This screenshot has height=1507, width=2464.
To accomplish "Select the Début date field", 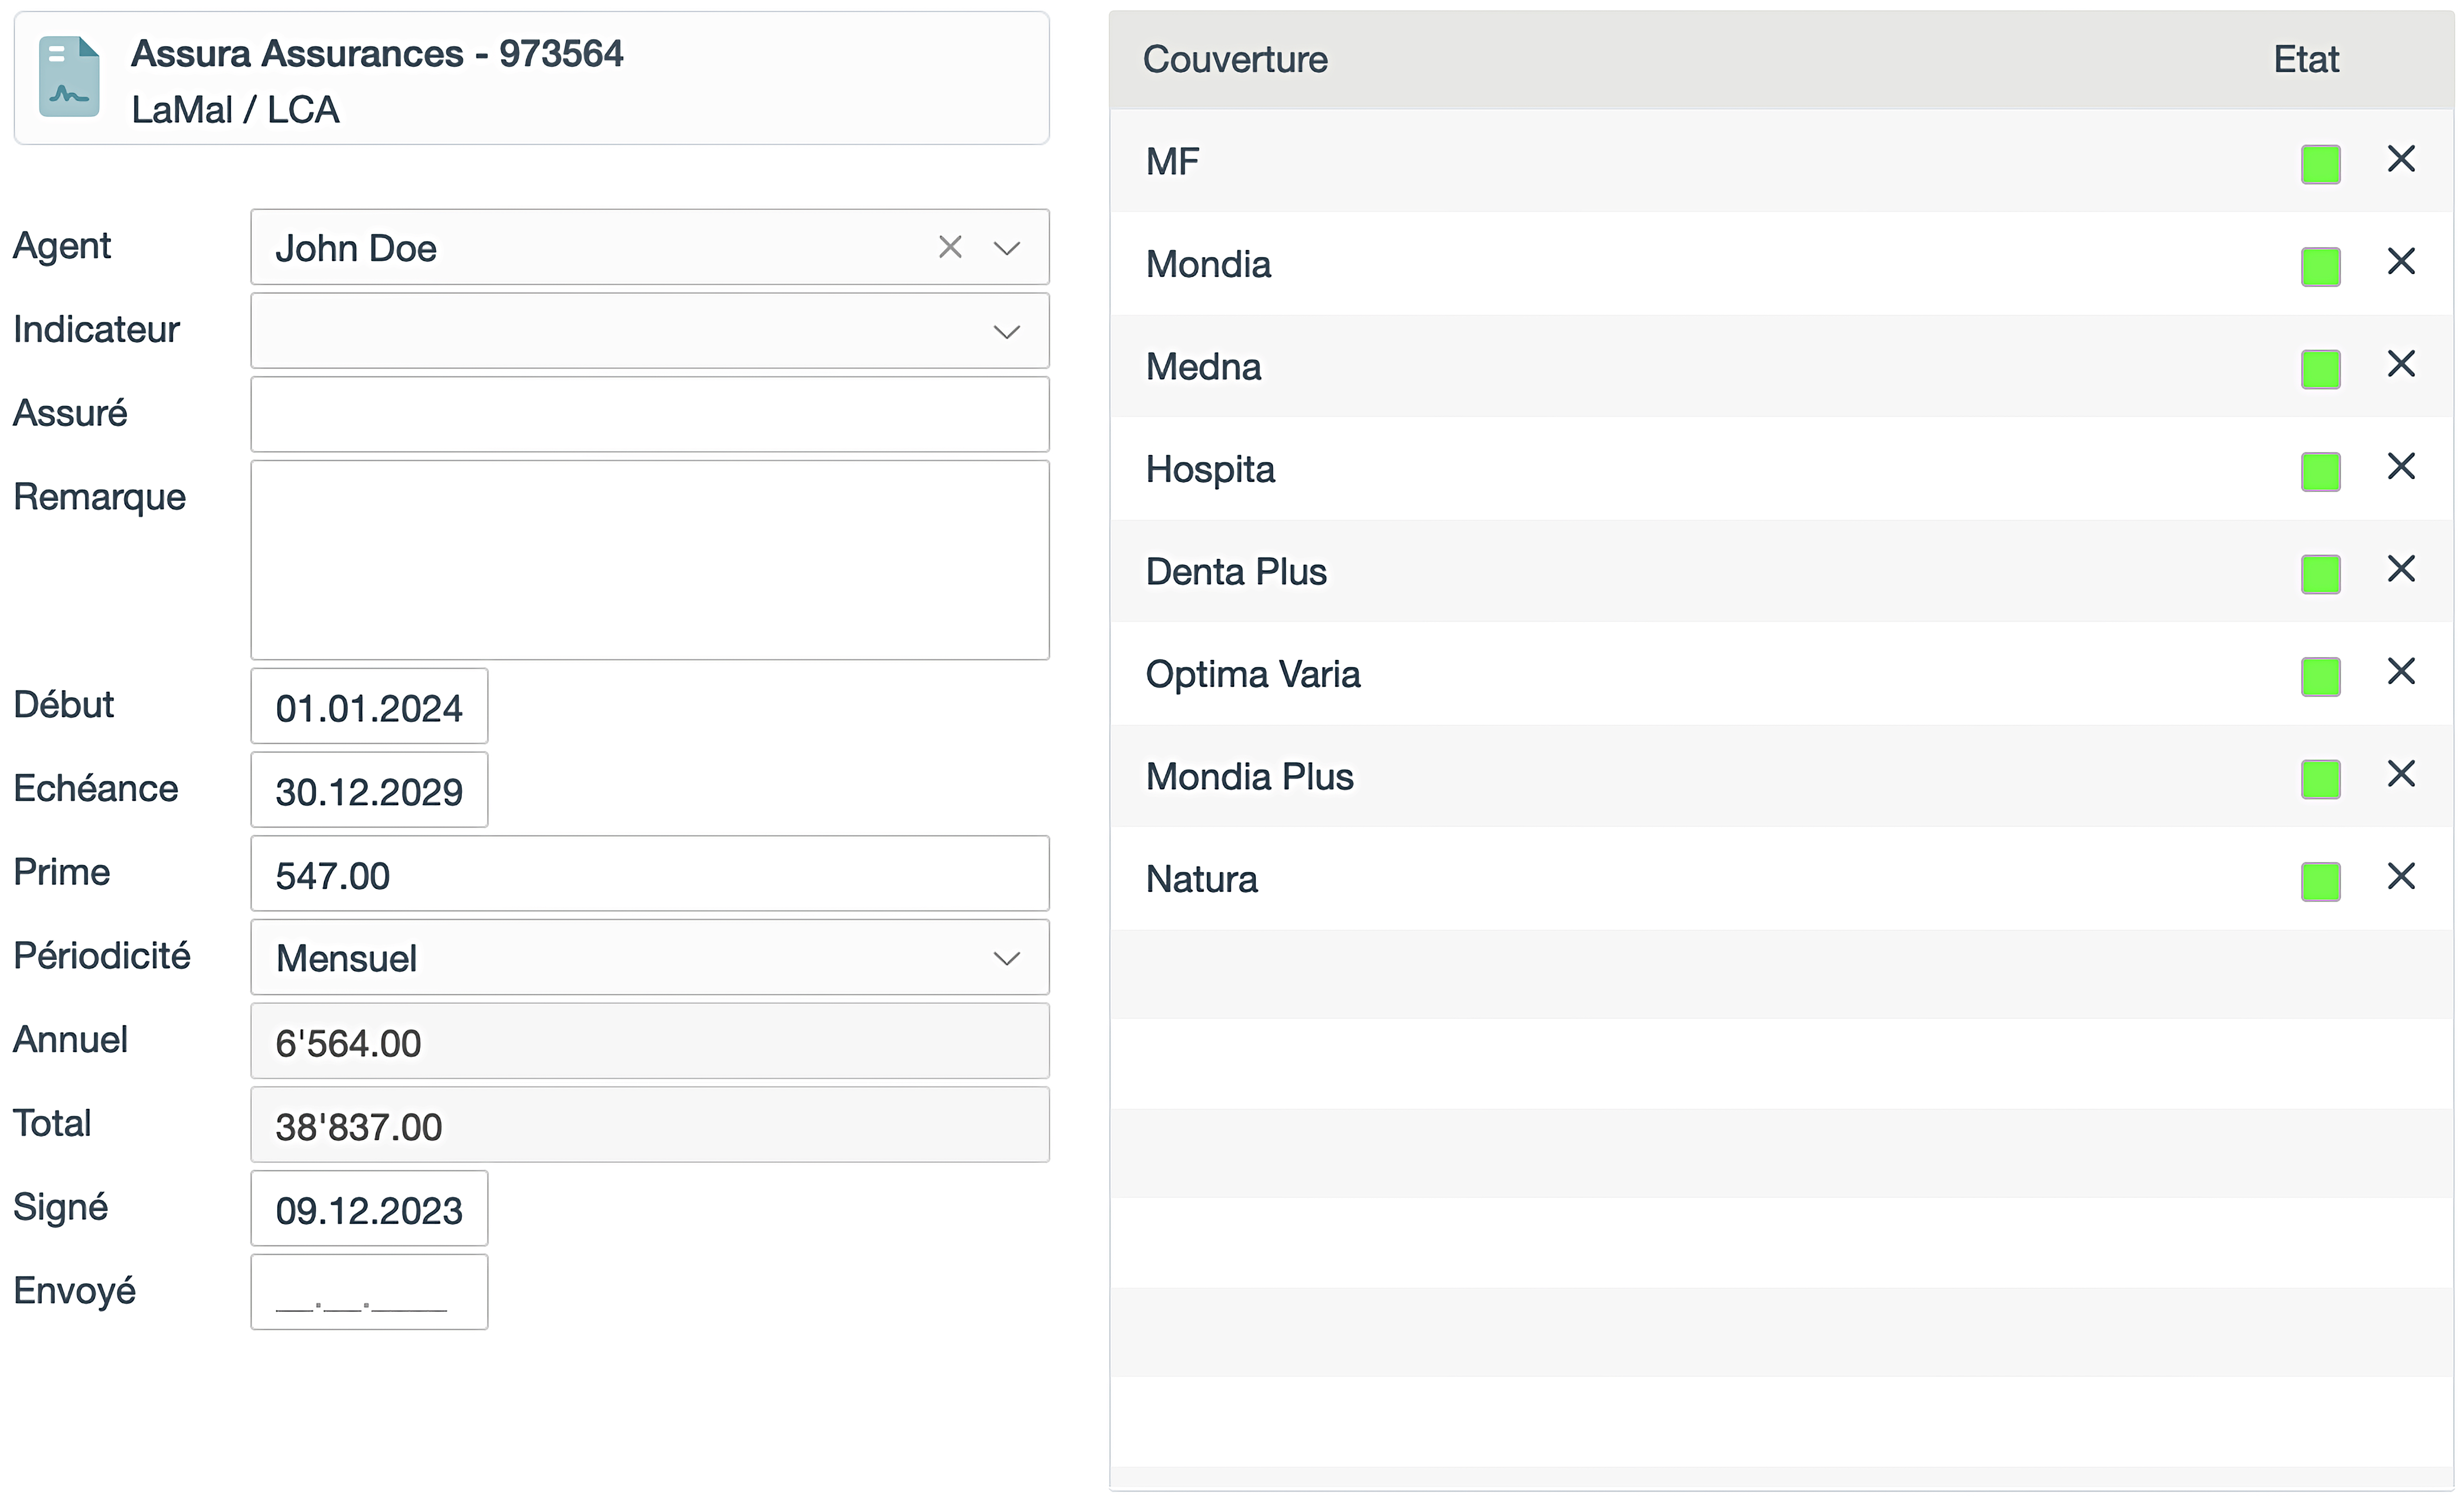I will pos(369,707).
